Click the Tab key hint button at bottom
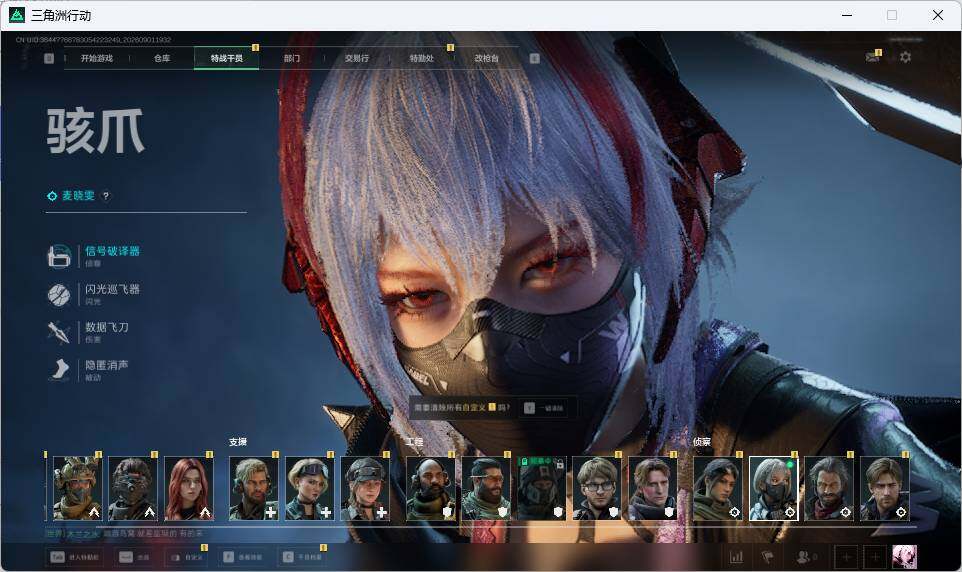962x572 pixels. tap(74, 557)
